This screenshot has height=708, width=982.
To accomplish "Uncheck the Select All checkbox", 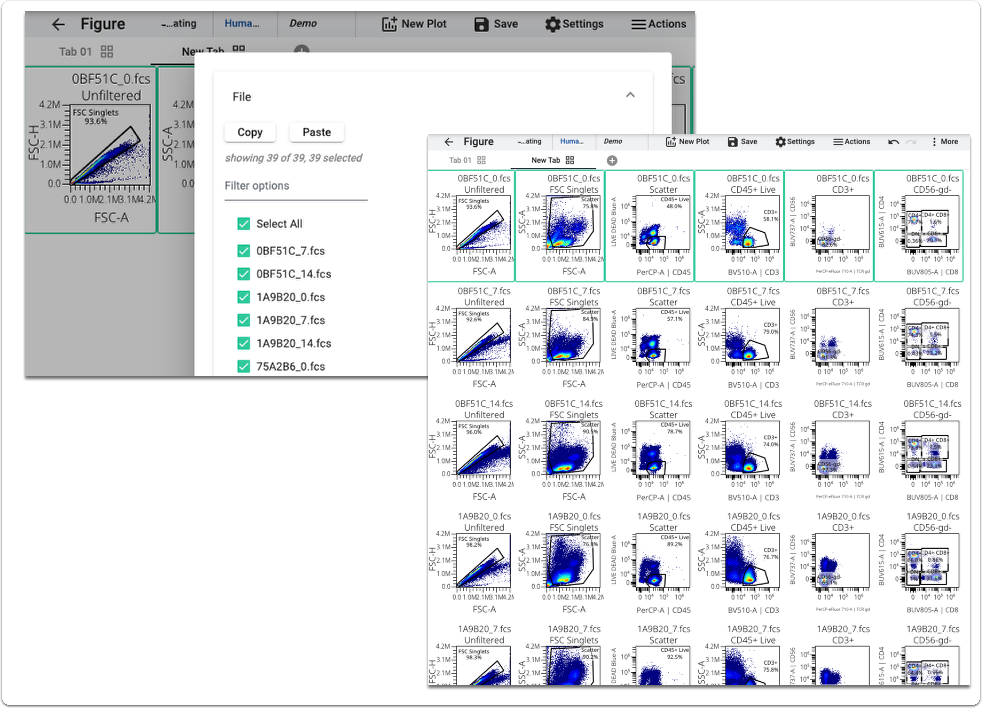I will pyautogui.click(x=244, y=224).
